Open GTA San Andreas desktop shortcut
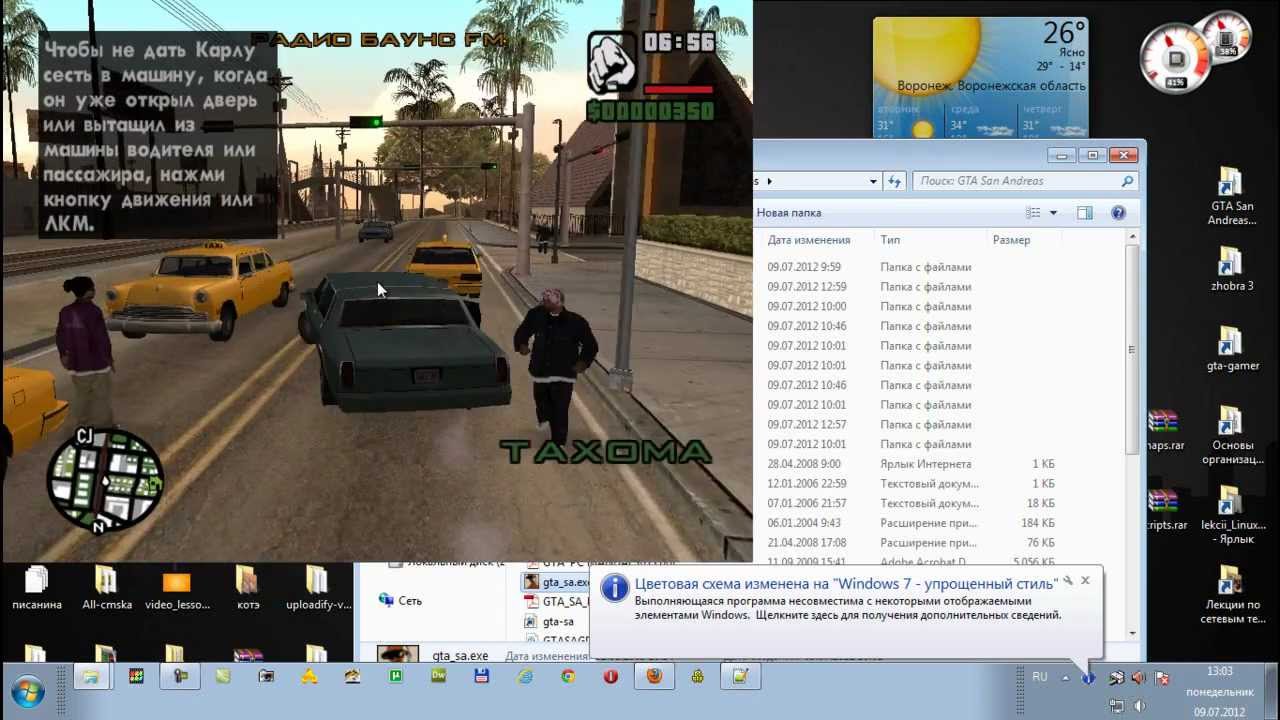 (1230, 196)
